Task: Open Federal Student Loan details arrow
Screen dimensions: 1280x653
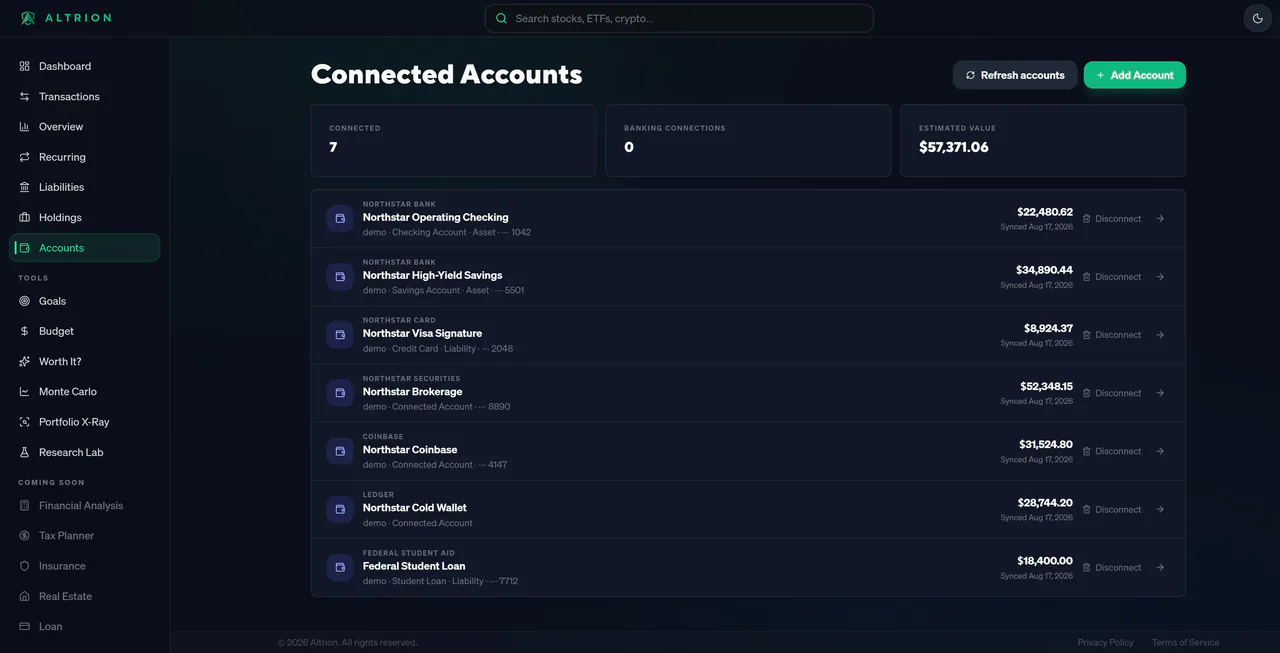Action: [x=1160, y=567]
